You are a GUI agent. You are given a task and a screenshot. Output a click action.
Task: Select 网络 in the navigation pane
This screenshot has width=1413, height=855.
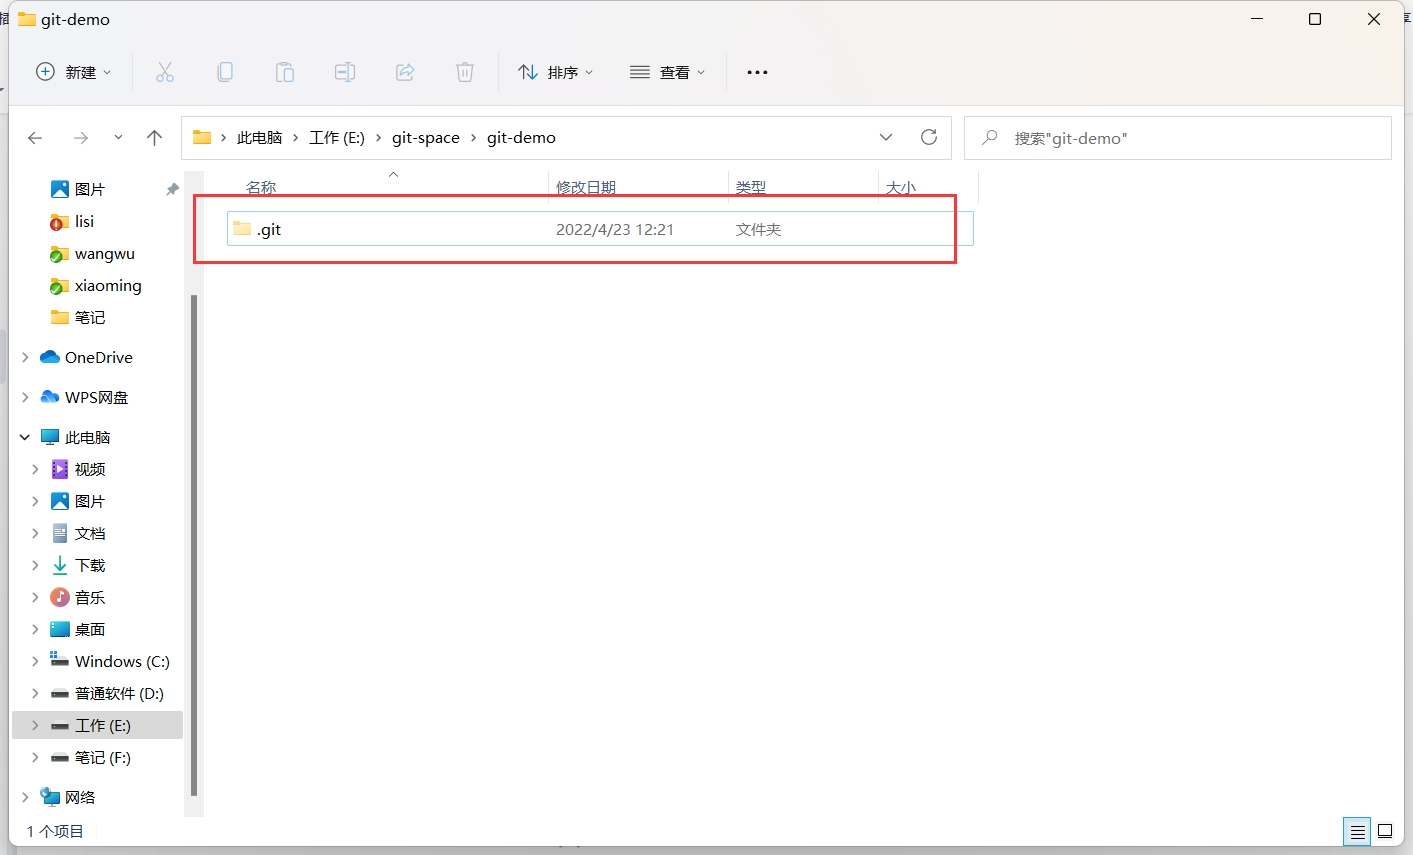coord(80,797)
